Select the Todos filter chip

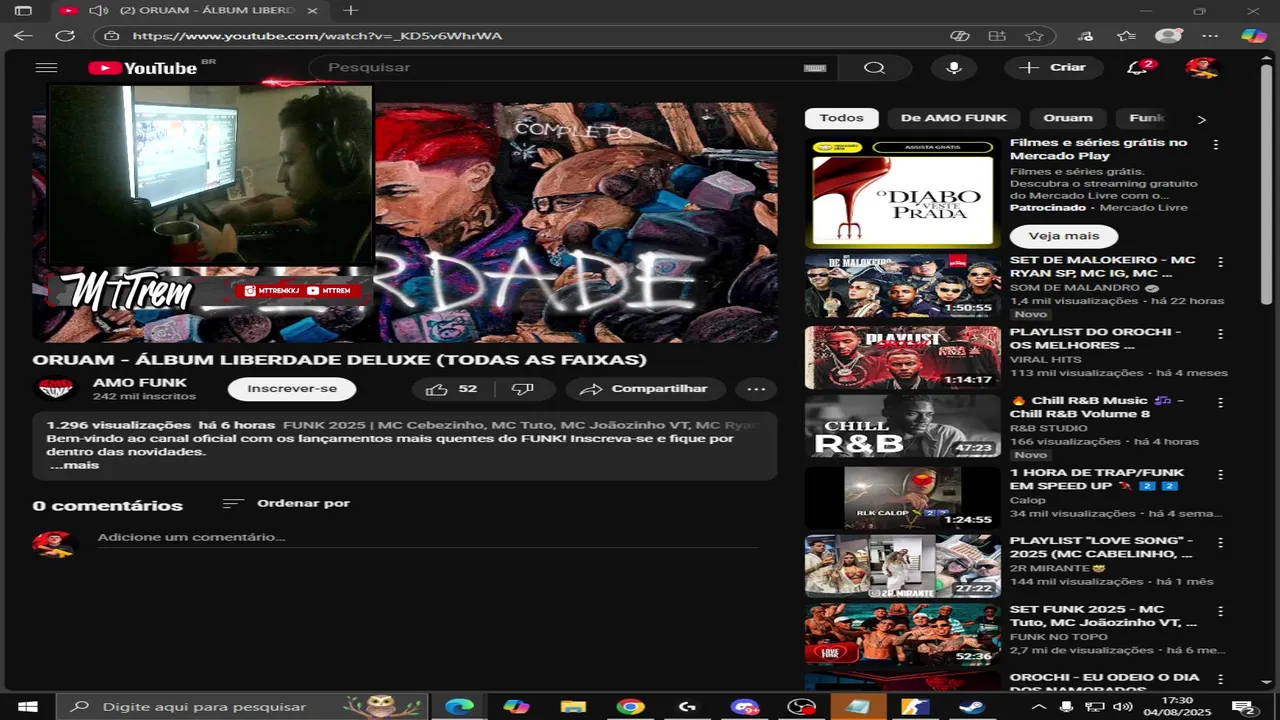tap(841, 118)
